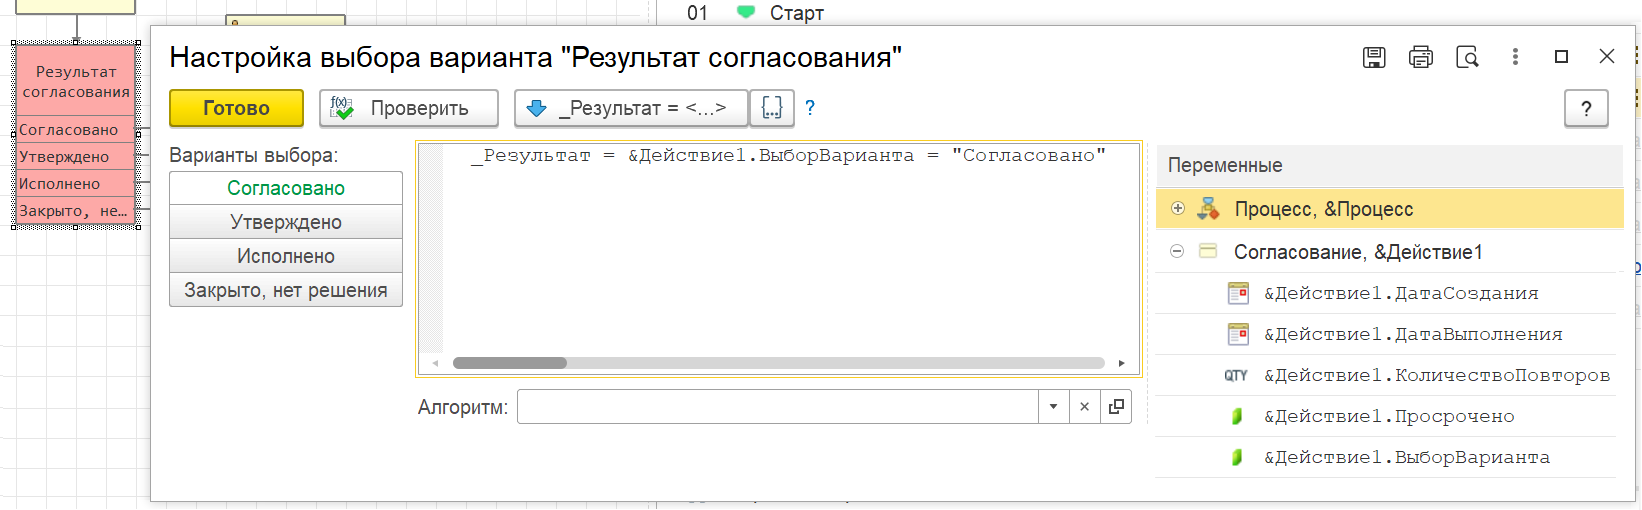The height and width of the screenshot is (510, 1642).
Task: Select the Процесс, &Процесс row
Action: [1389, 209]
